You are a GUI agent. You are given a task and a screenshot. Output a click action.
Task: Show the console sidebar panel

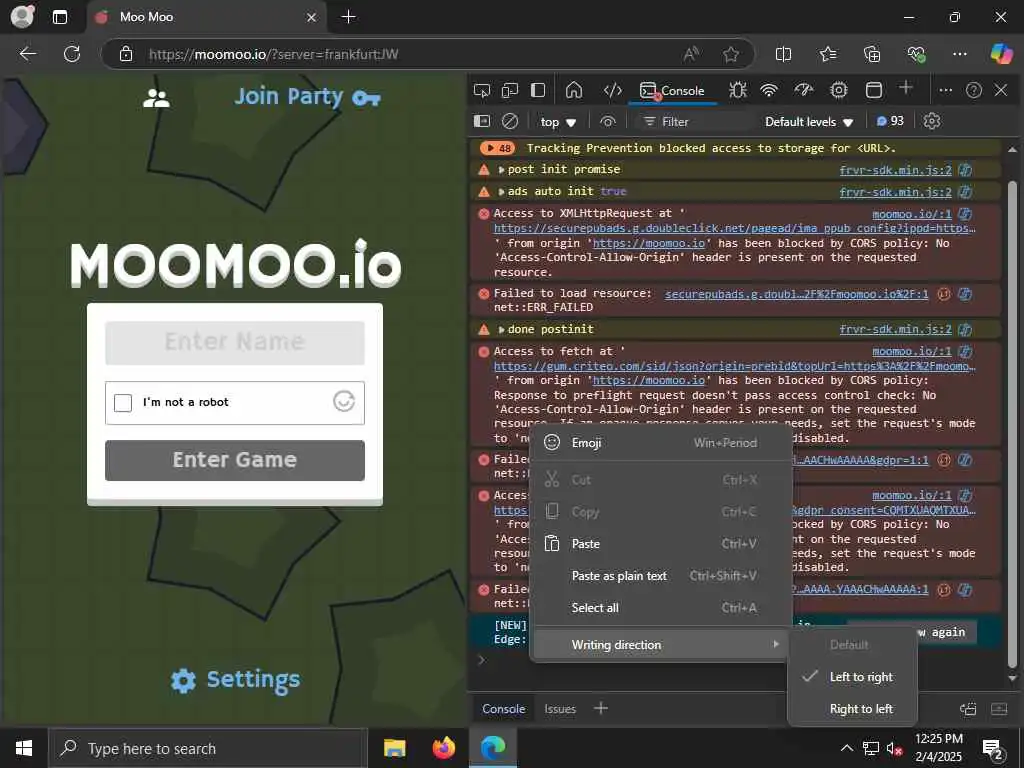click(481, 121)
